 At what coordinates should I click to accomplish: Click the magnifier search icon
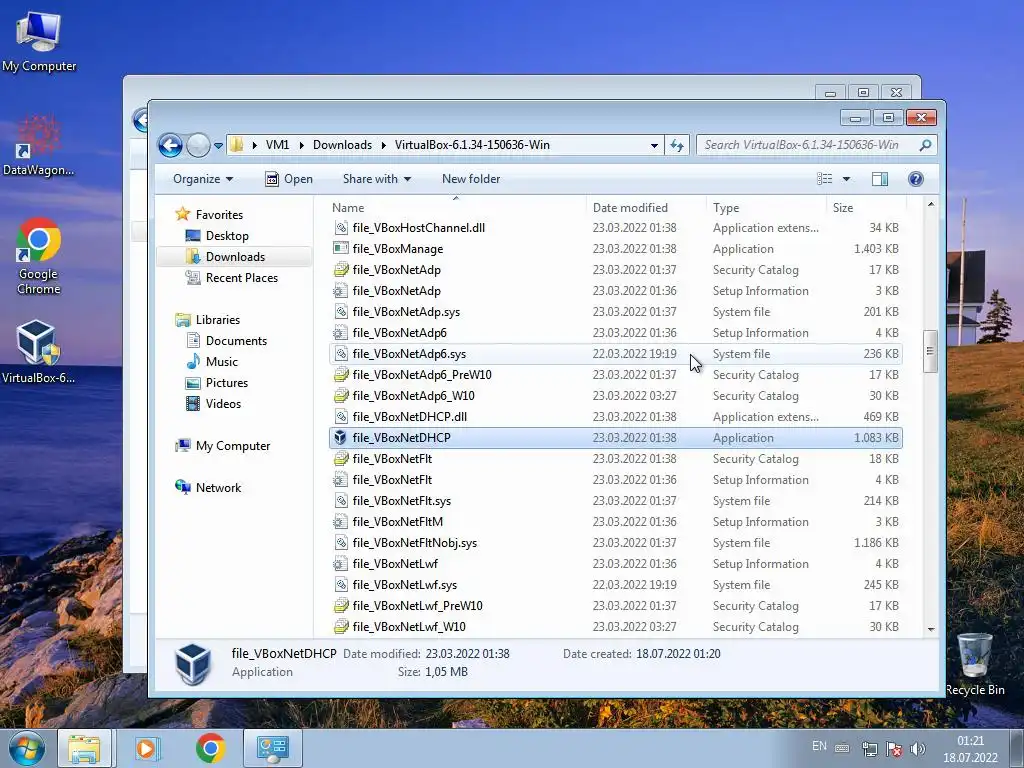pos(925,145)
